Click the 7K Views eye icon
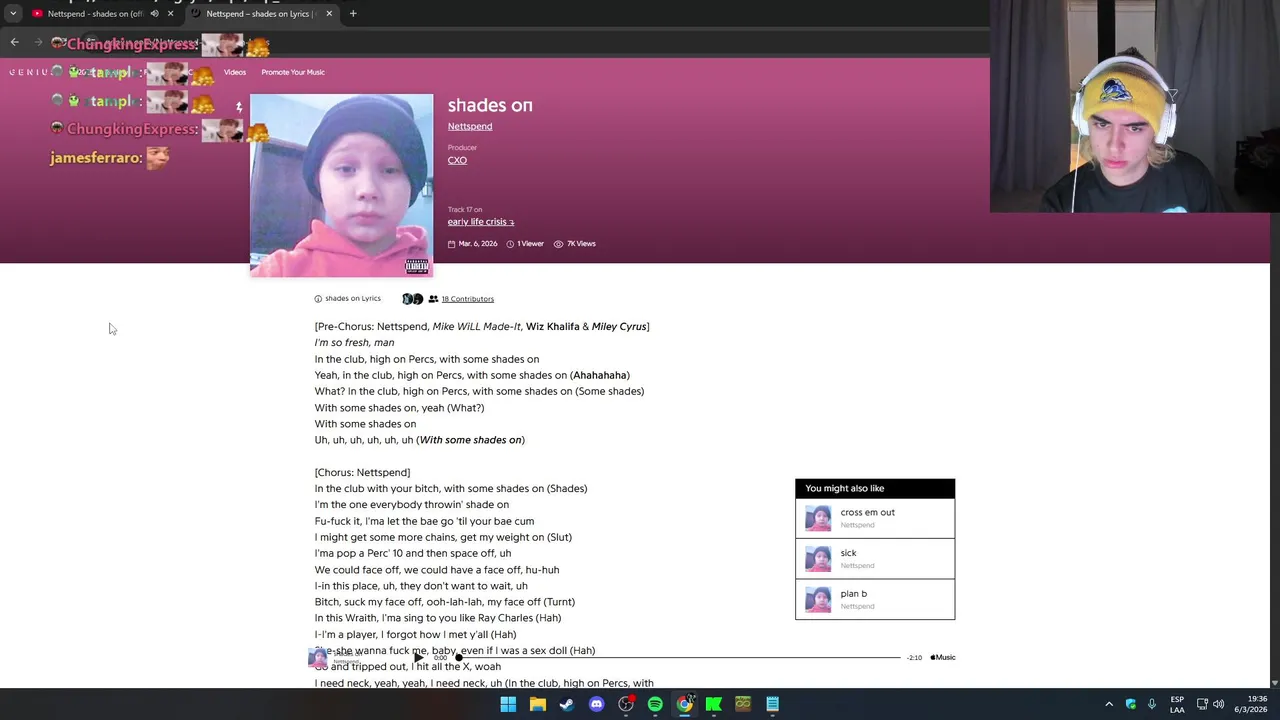The height and width of the screenshot is (720, 1280). [558, 244]
